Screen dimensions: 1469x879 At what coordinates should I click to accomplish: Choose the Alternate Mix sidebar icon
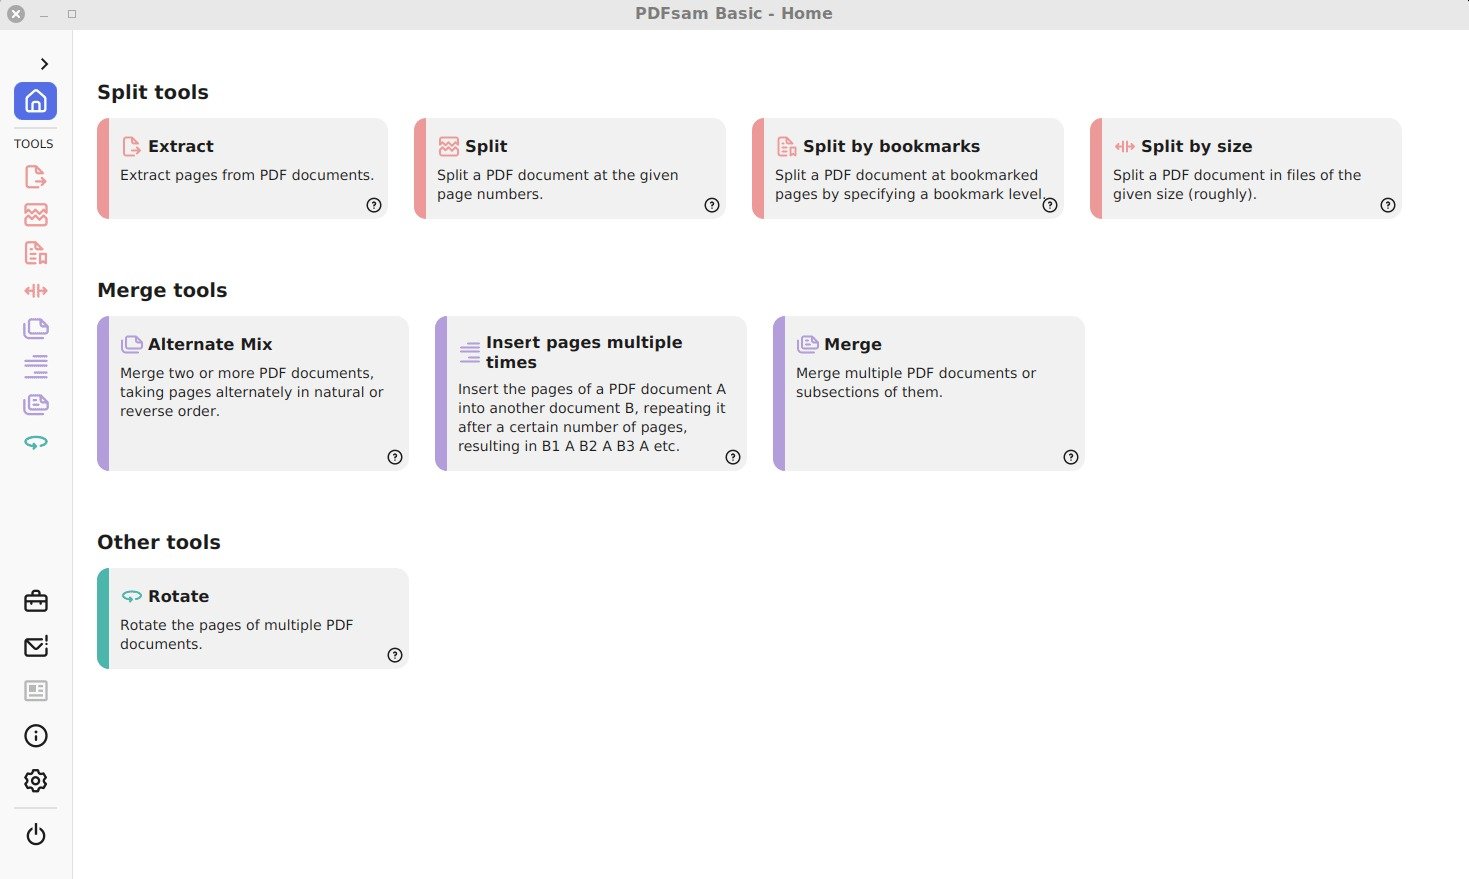click(35, 328)
